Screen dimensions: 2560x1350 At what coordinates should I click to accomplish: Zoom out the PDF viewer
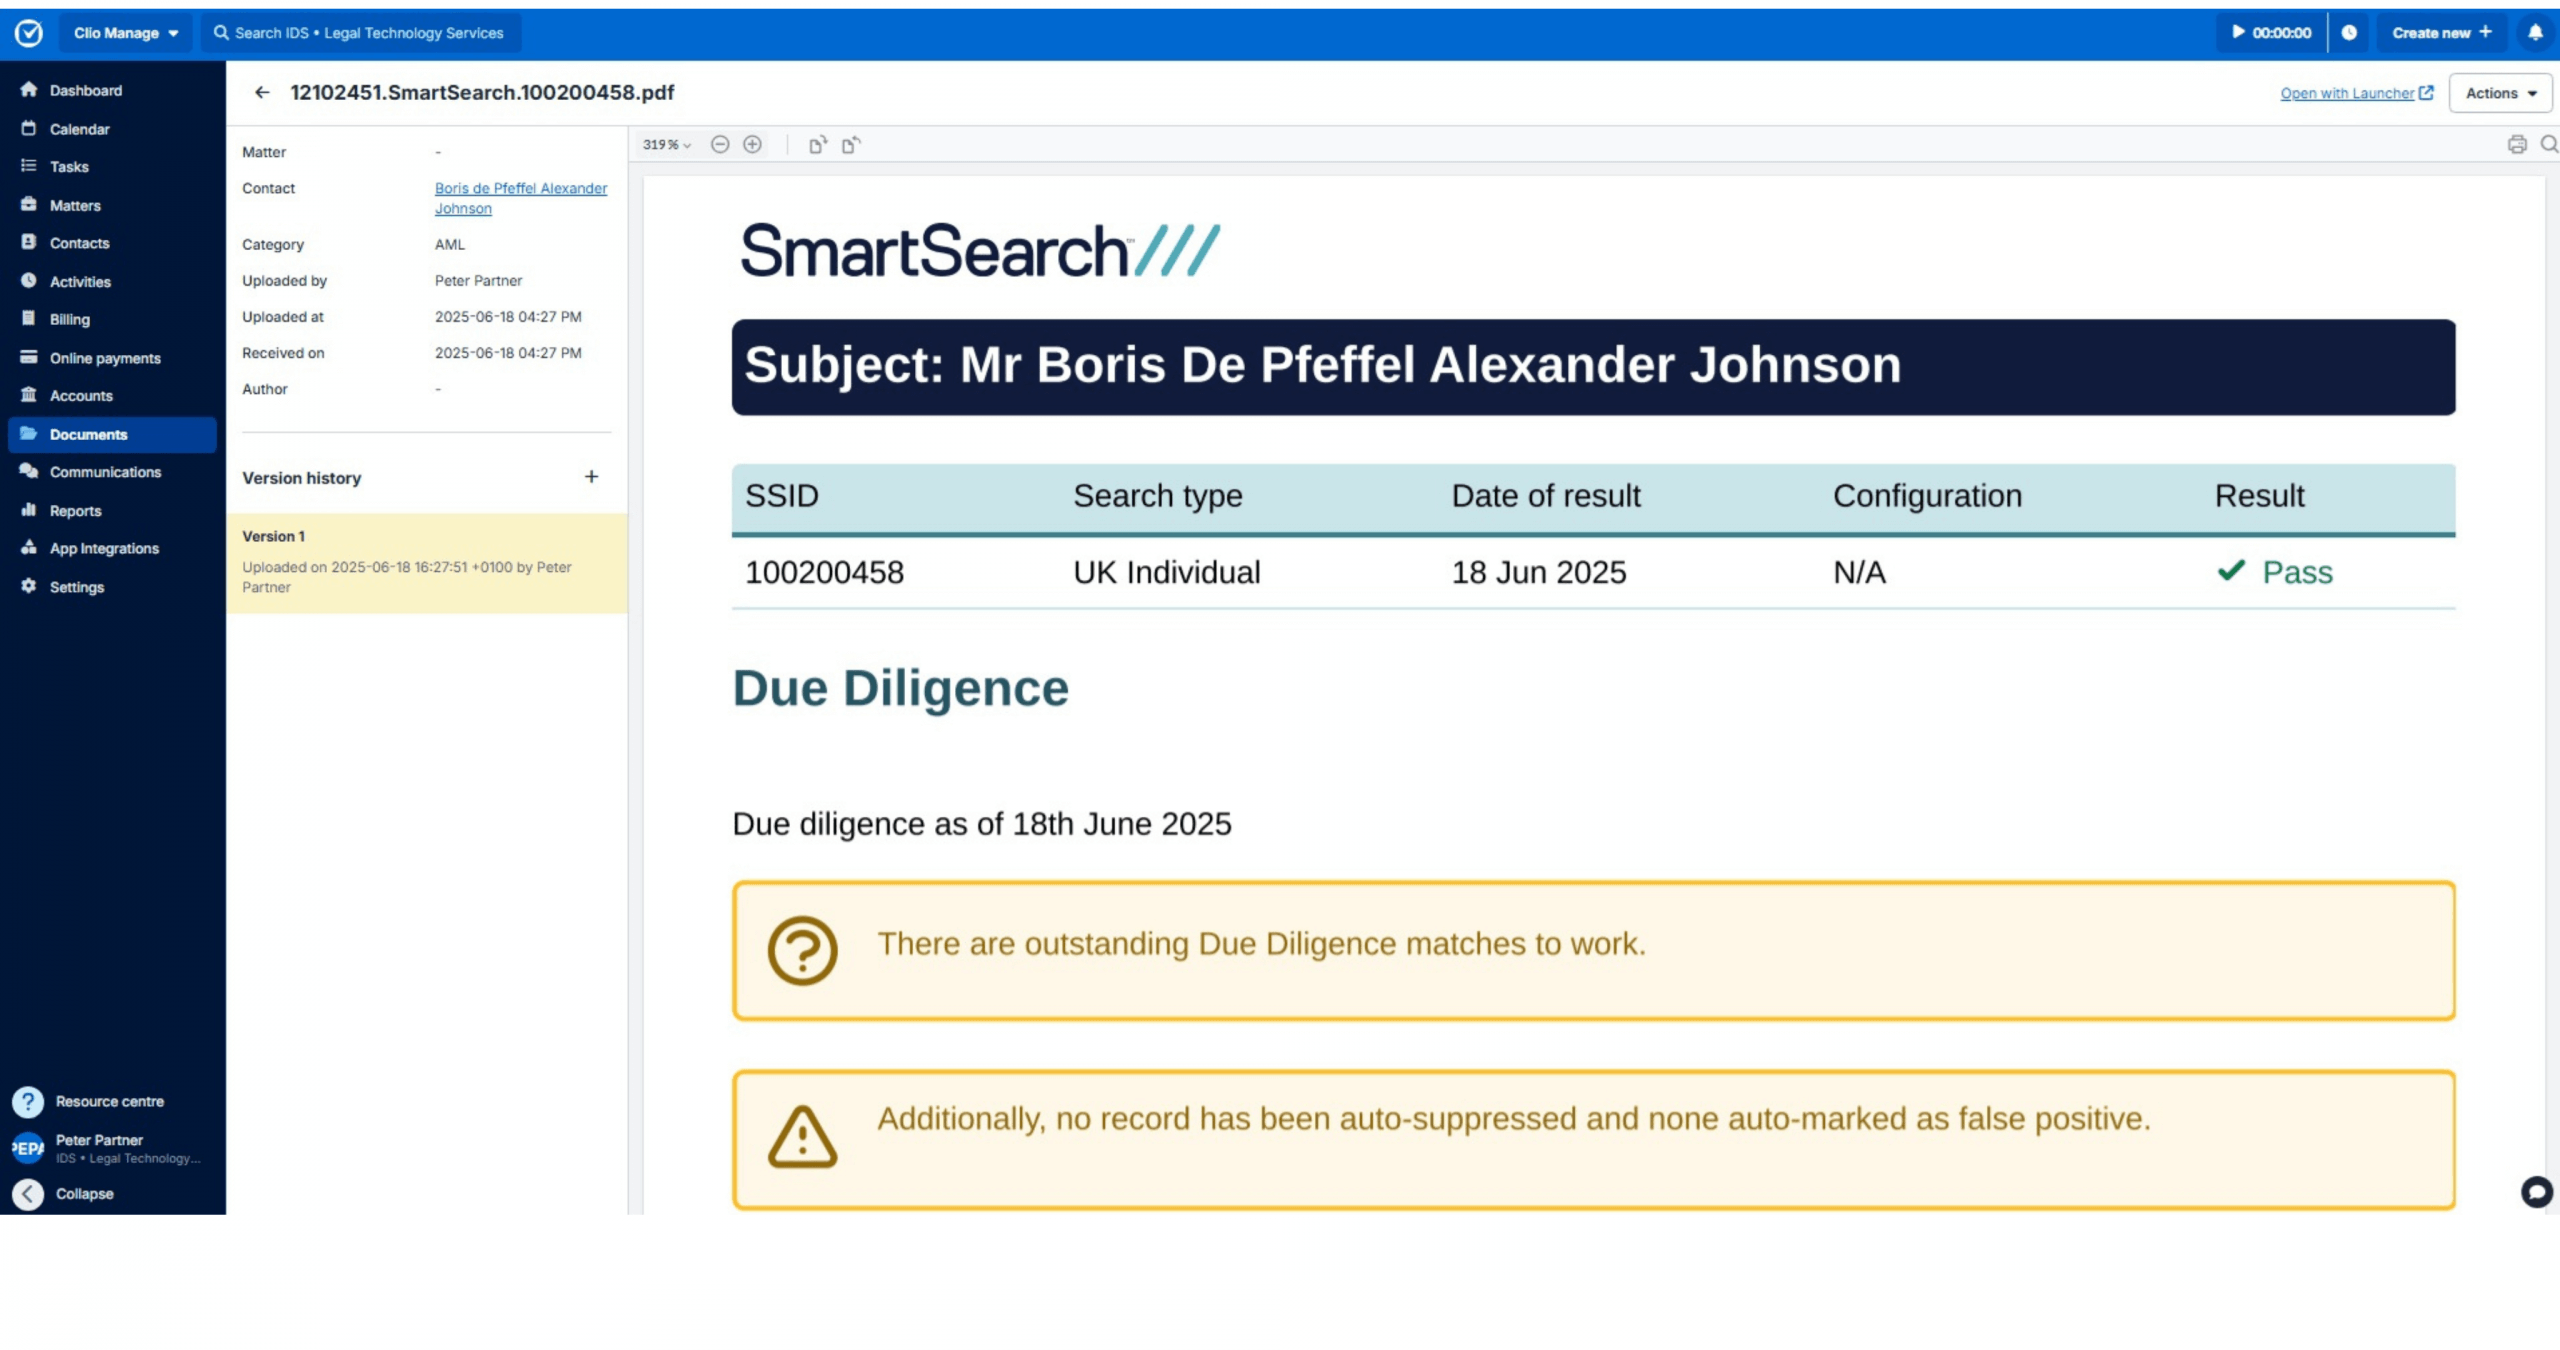tap(719, 145)
